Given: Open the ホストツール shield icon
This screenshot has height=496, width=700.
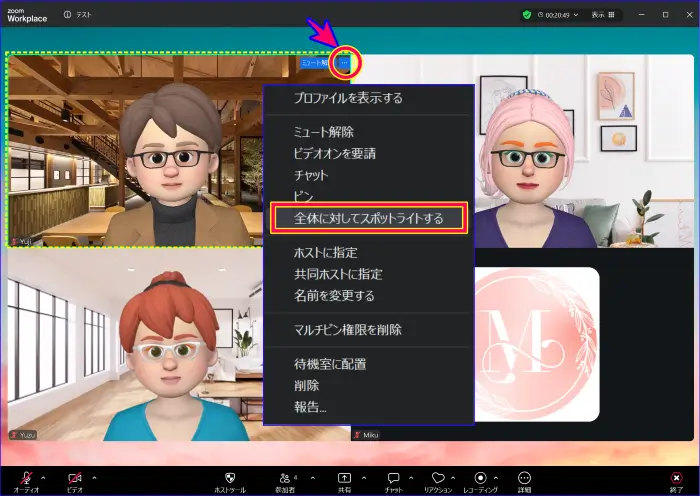Looking at the screenshot, I should (230, 478).
